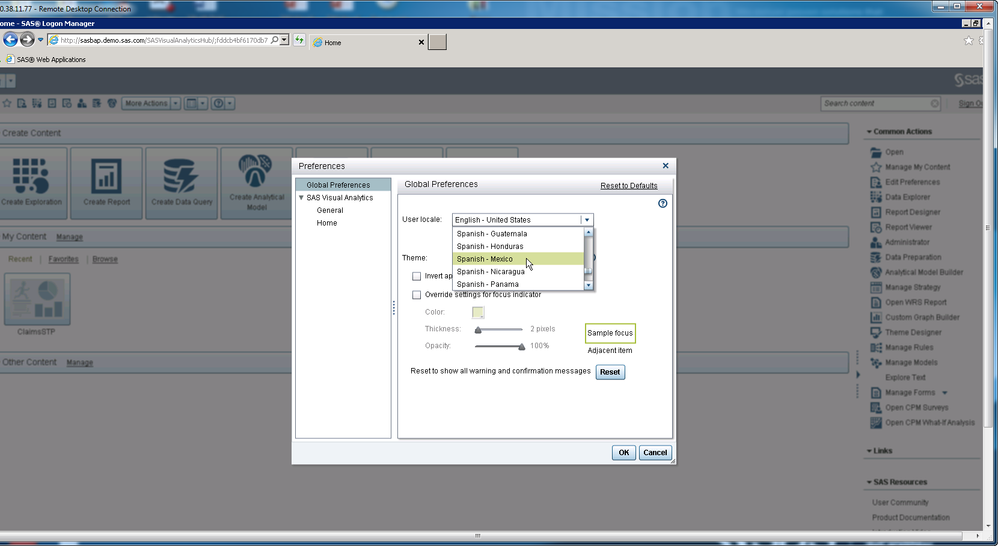998x546 pixels.
Task: Open the help menu dropdown arrow
Action: tap(230, 103)
